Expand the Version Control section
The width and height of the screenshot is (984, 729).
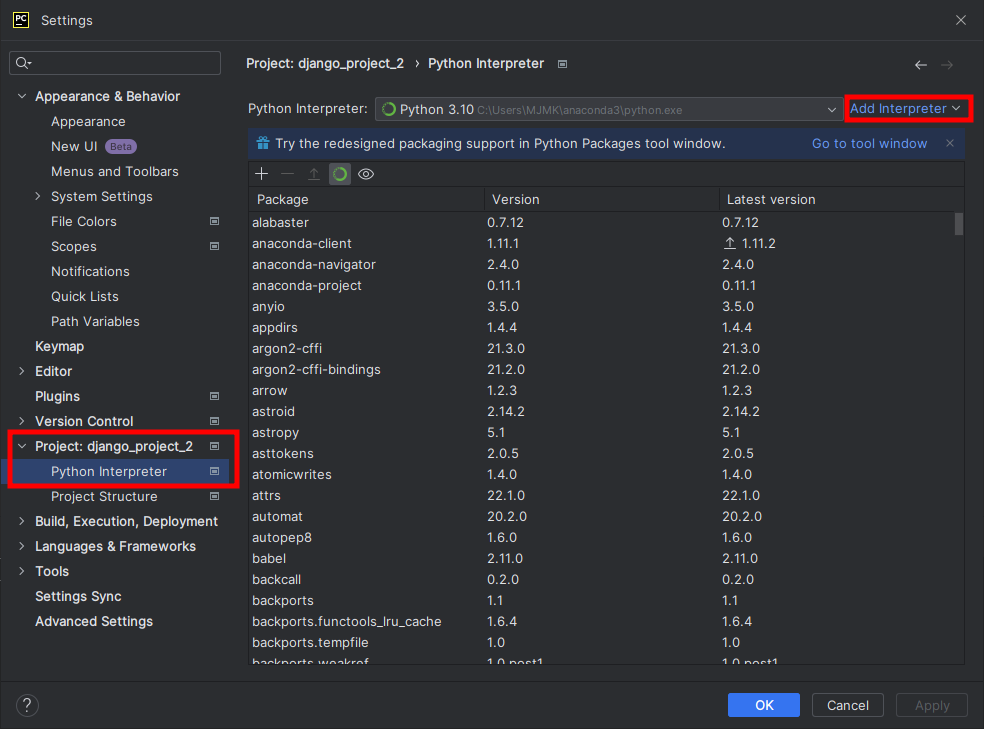point(22,422)
